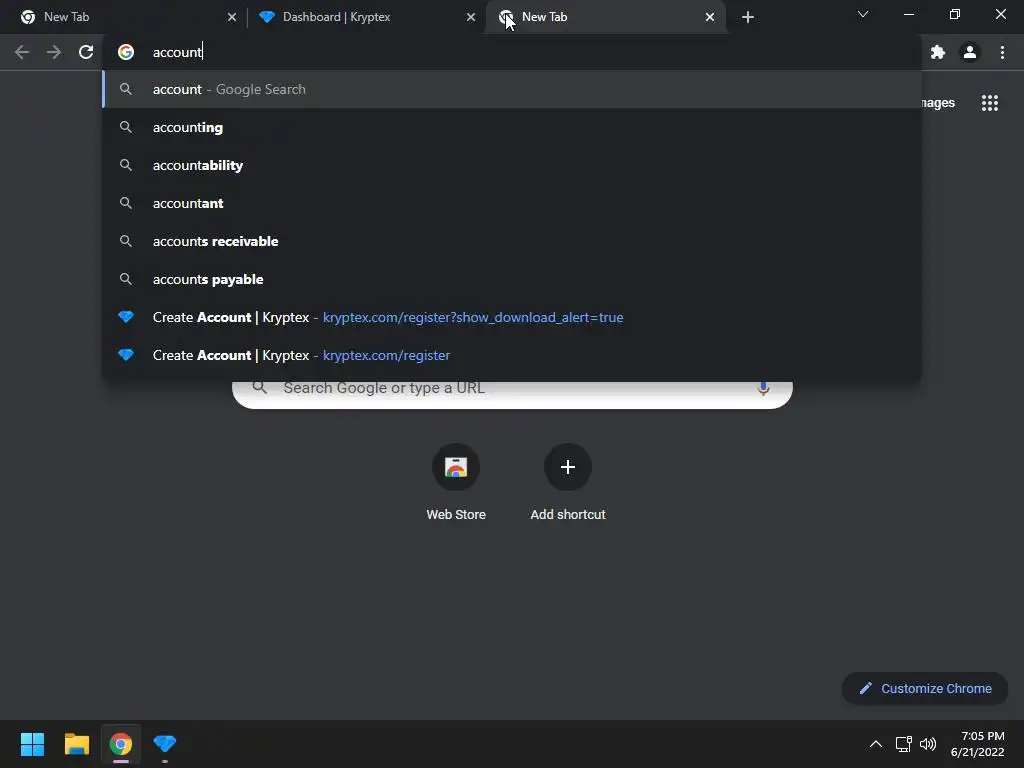Click the Add shortcut plus tile
Image resolution: width=1024 pixels, height=768 pixels.
click(568, 483)
